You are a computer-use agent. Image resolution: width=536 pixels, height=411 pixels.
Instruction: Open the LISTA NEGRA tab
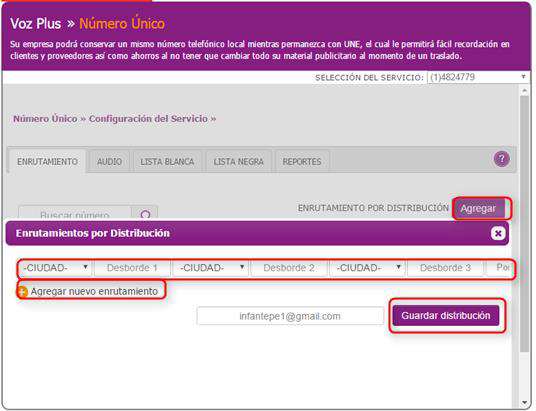pyautogui.click(x=239, y=162)
